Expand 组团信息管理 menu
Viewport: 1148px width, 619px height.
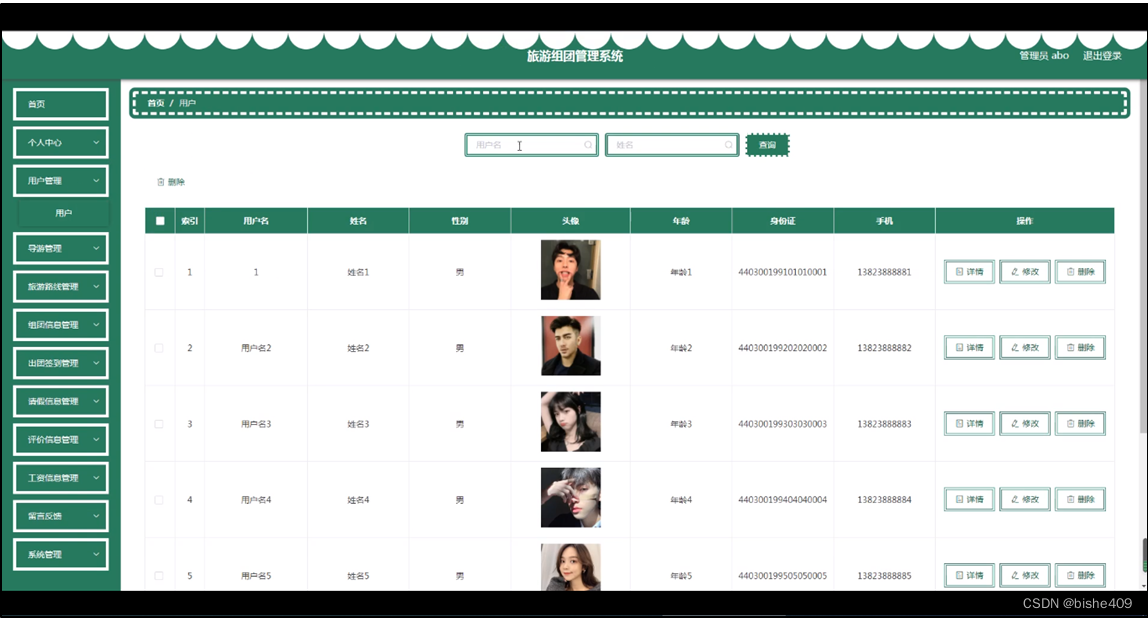(61, 325)
